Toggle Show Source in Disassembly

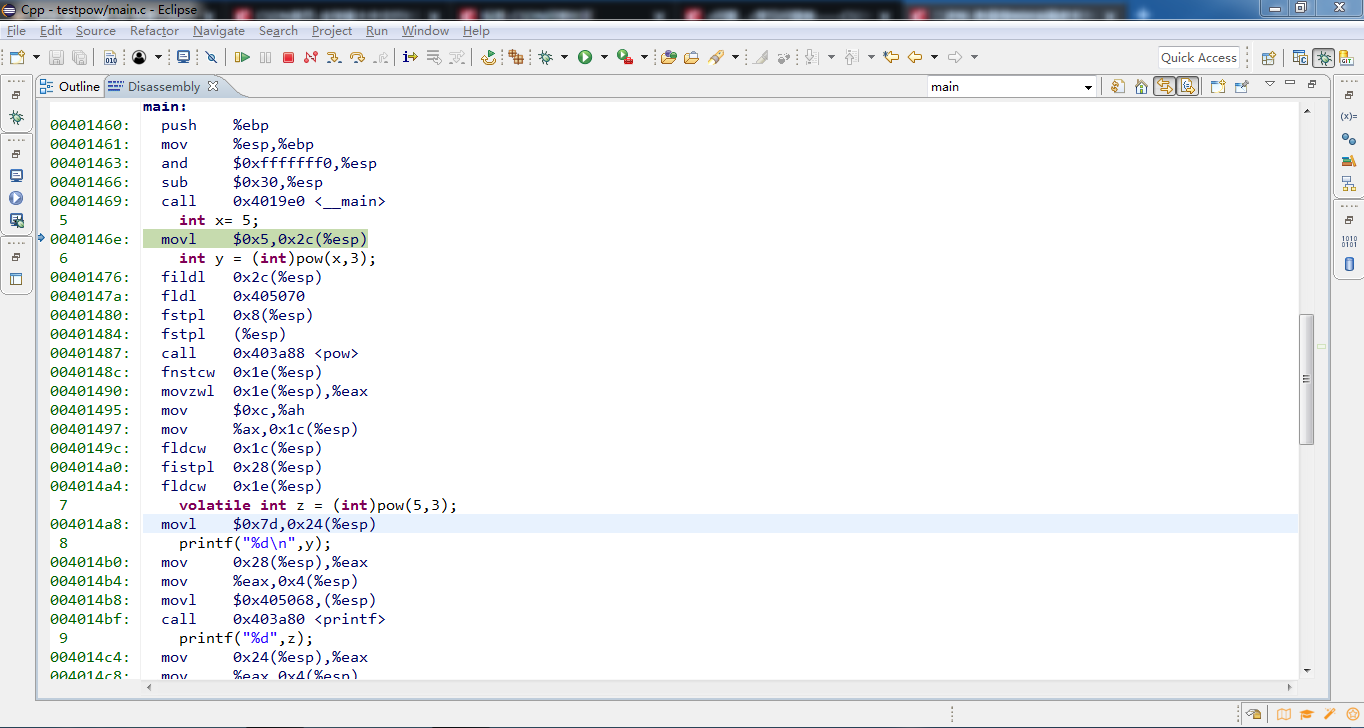pos(1187,87)
